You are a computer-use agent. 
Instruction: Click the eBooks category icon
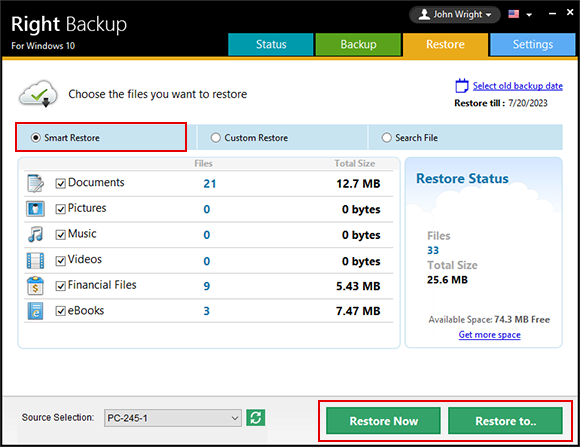click(x=35, y=311)
